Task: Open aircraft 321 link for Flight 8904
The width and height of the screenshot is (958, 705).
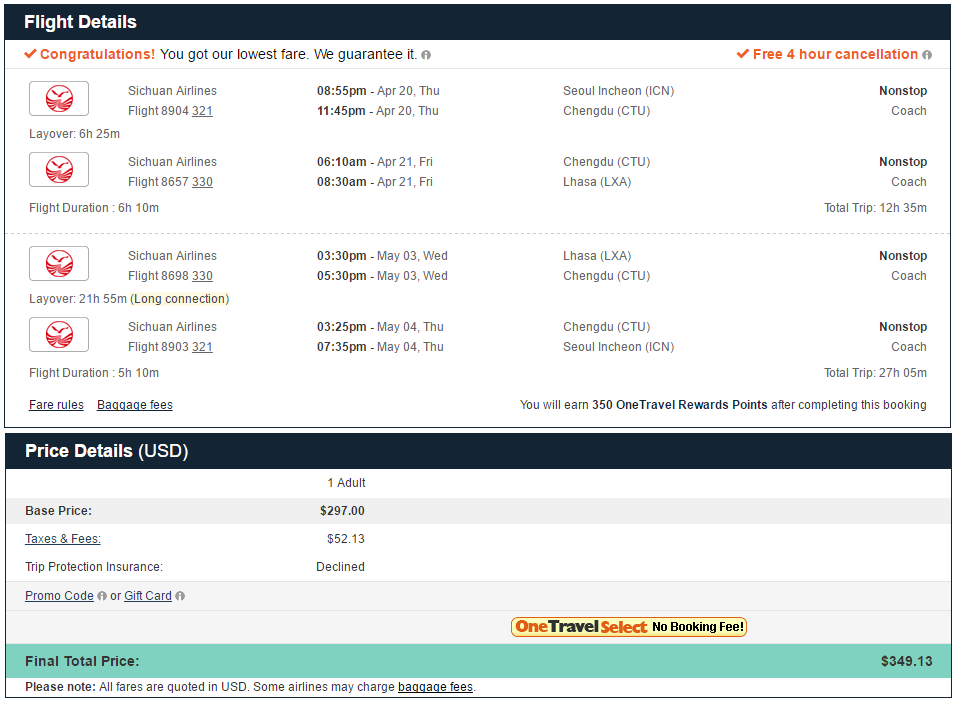Action: click(x=202, y=111)
